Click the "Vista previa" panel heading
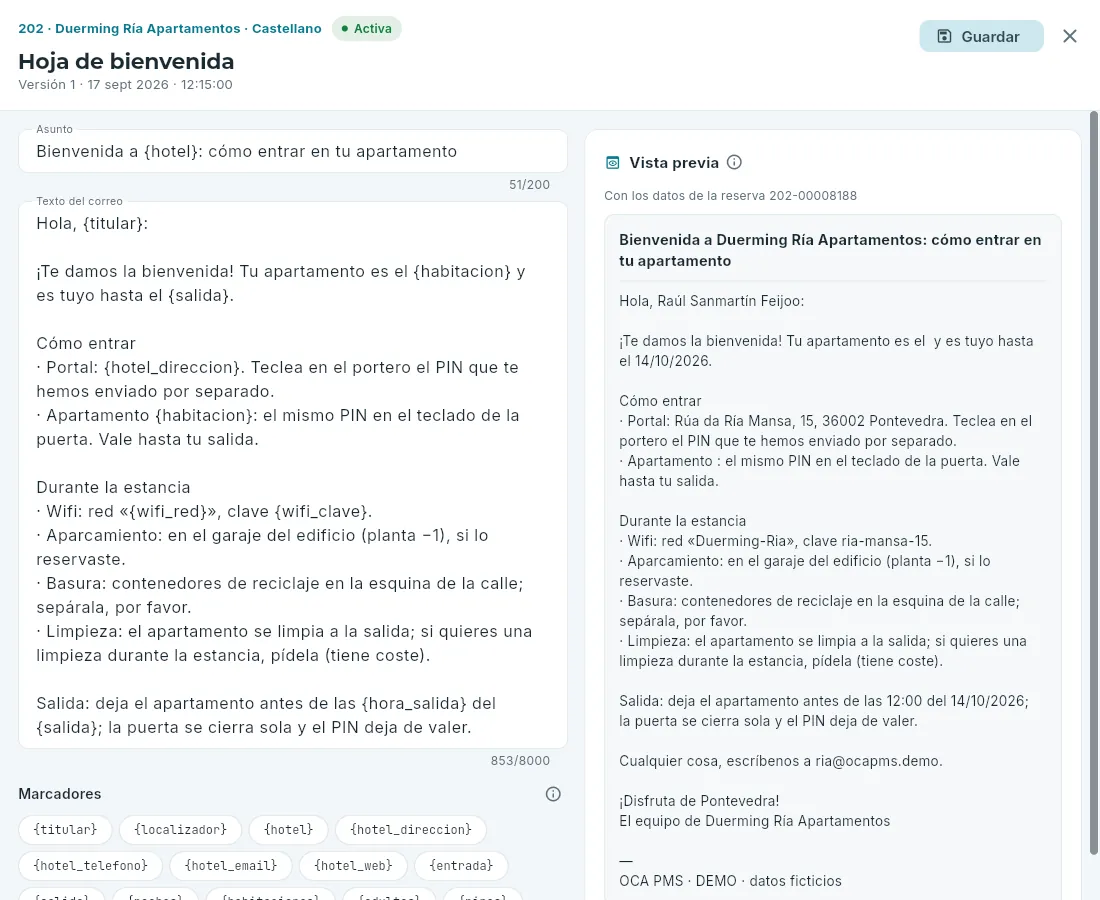 pos(674,163)
